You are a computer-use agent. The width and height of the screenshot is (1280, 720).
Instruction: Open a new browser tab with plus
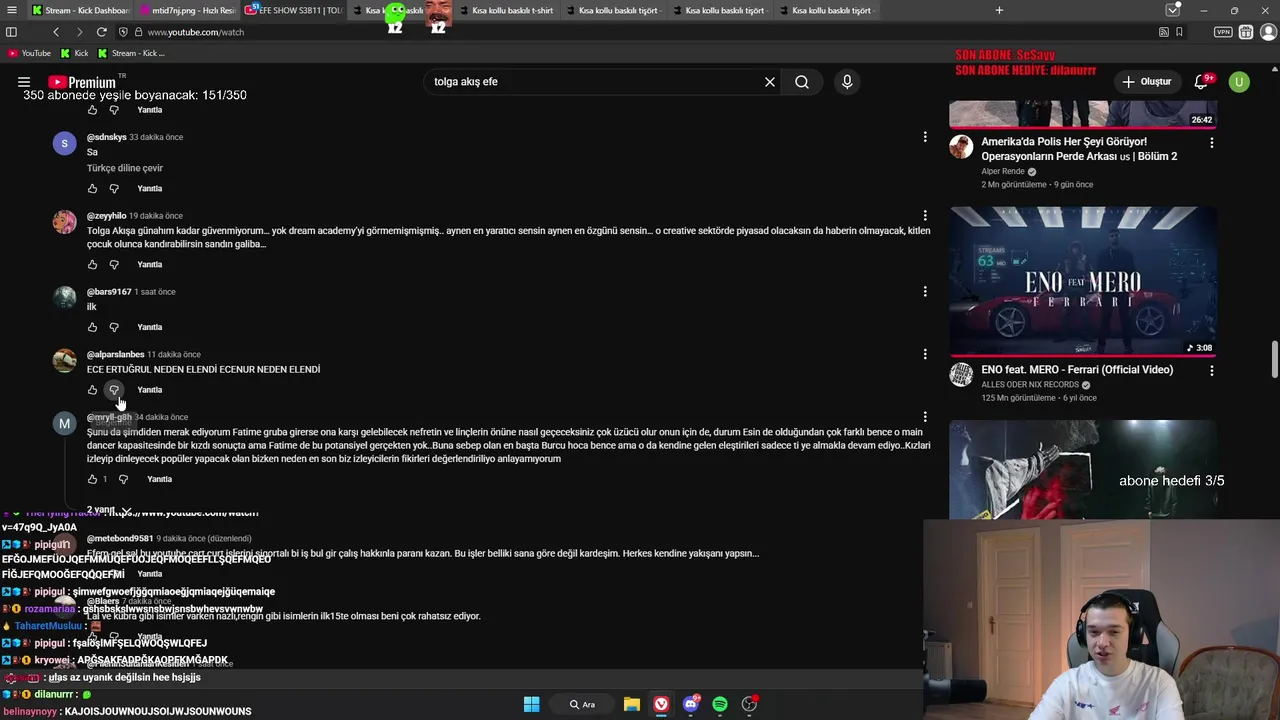(999, 10)
